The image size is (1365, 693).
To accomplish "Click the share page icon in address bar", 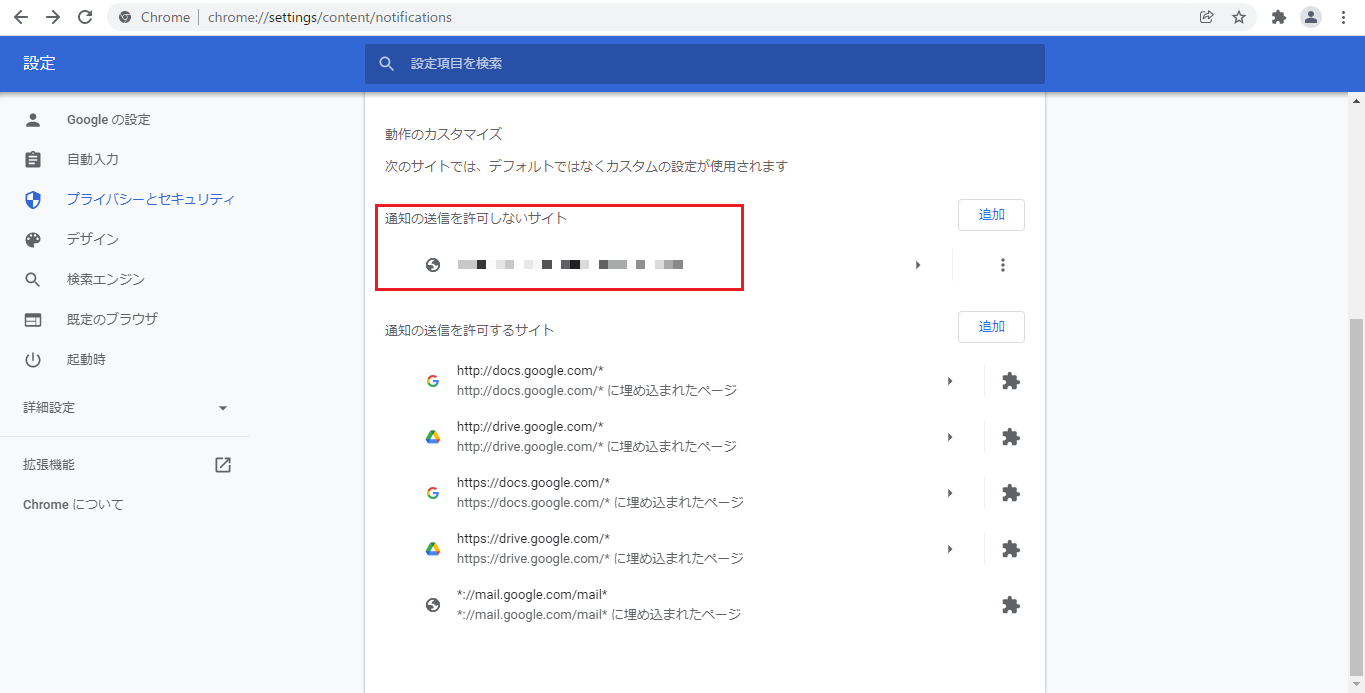I will pos(1207,17).
